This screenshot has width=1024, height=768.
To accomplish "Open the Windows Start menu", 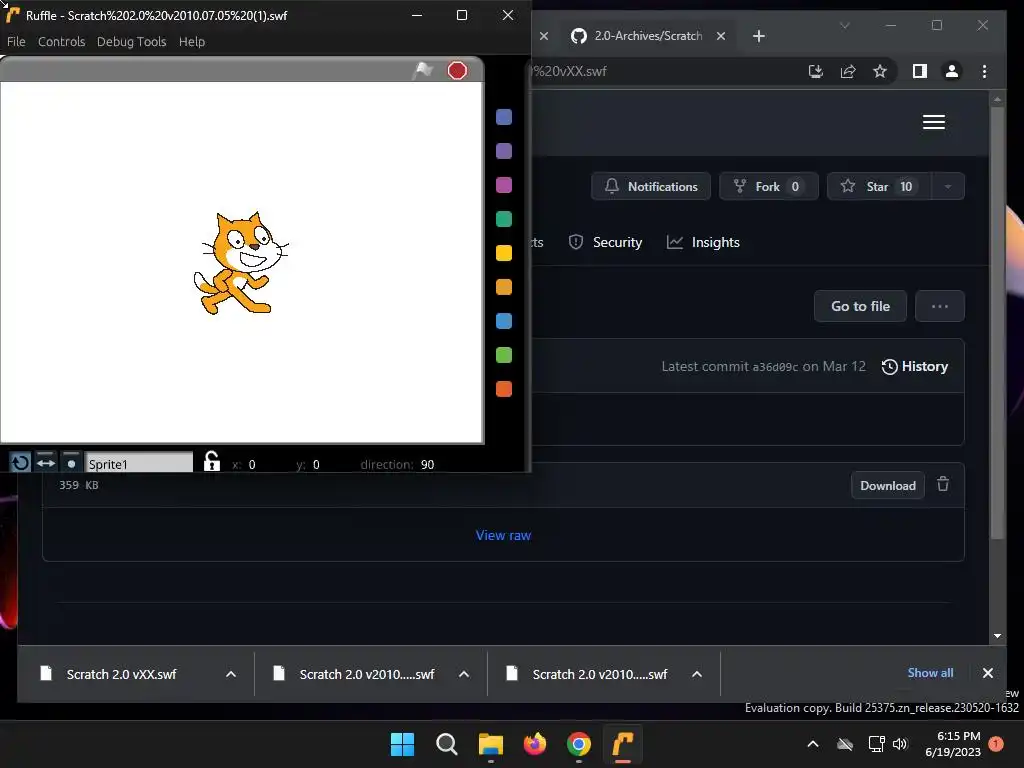I will pyautogui.click(x=402, y=744).
